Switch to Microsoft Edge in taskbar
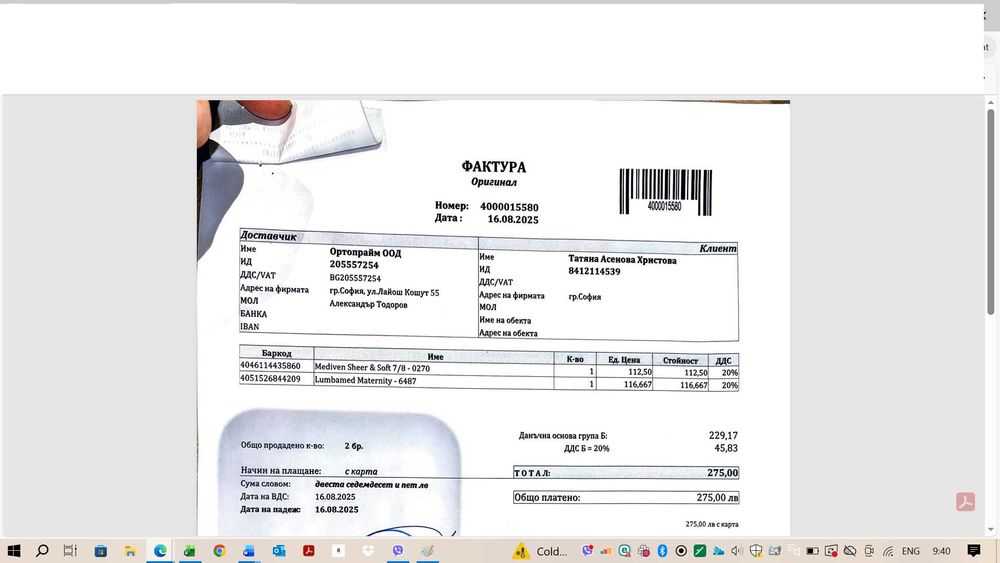Image resolution: width=1000 pixels, height=563 pixels. tap(160, 551)
